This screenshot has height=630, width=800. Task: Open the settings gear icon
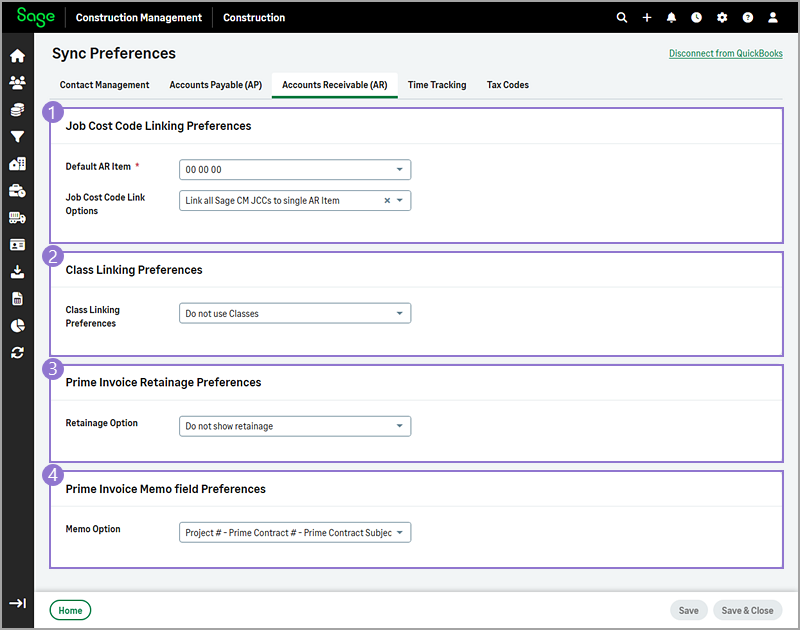pos(722,18)
